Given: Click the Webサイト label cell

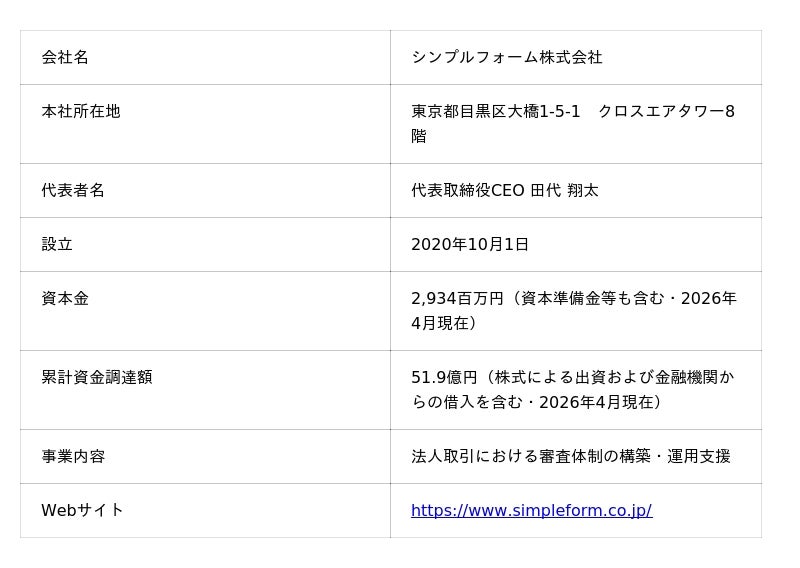Looking at the screenshot, I should click(83, 511).
